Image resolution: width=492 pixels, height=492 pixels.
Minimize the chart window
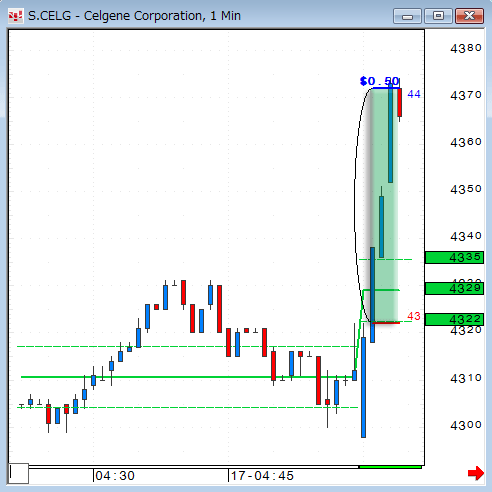click(x=407, y=16)
